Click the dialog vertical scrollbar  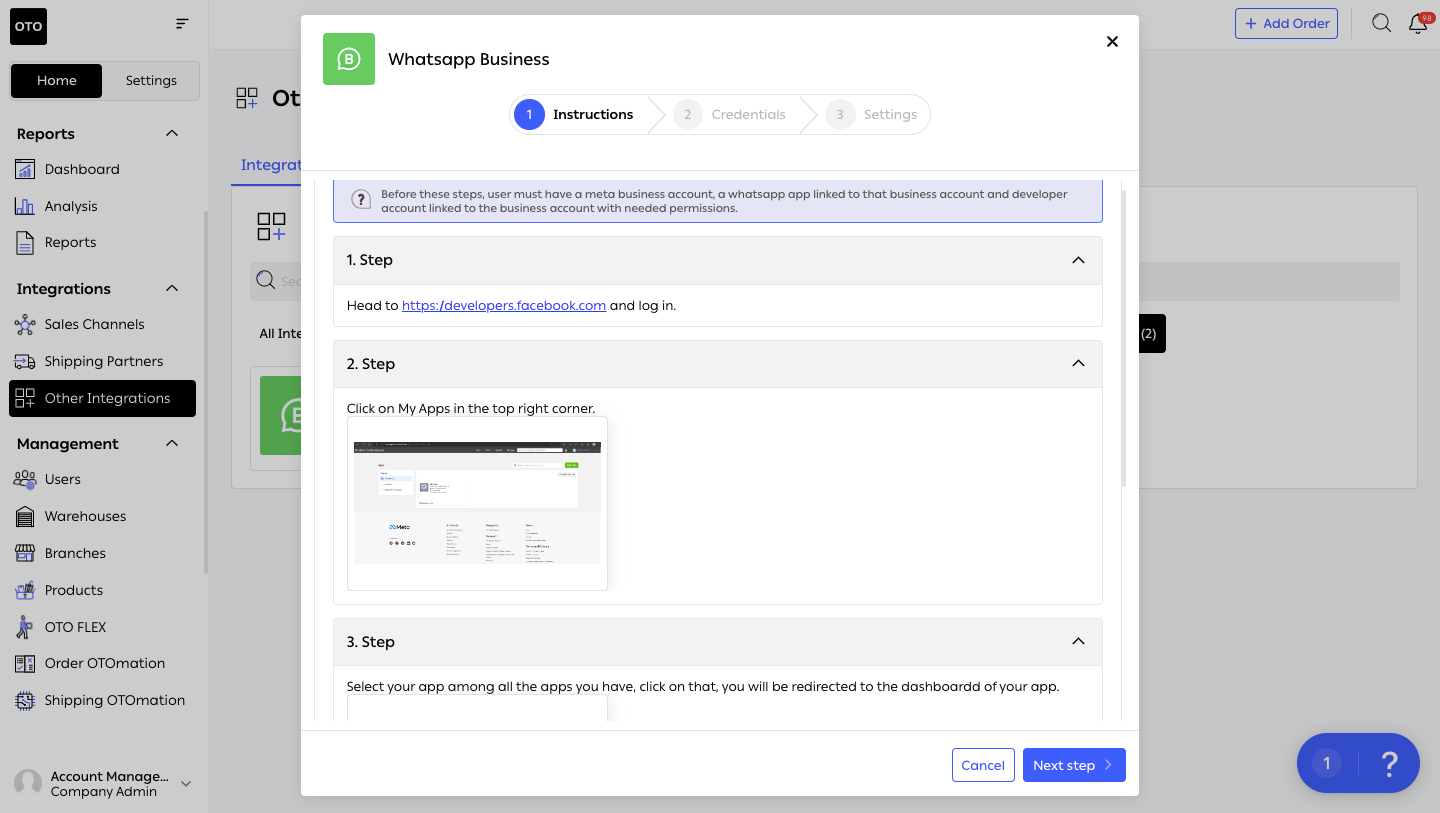pyautogui.click(x=1125, y=338)
